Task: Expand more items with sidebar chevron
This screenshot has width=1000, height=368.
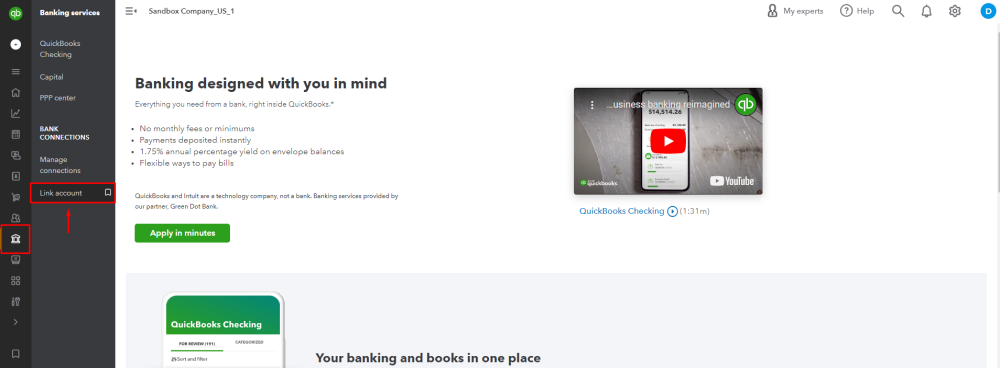Action: pos(16,322)
